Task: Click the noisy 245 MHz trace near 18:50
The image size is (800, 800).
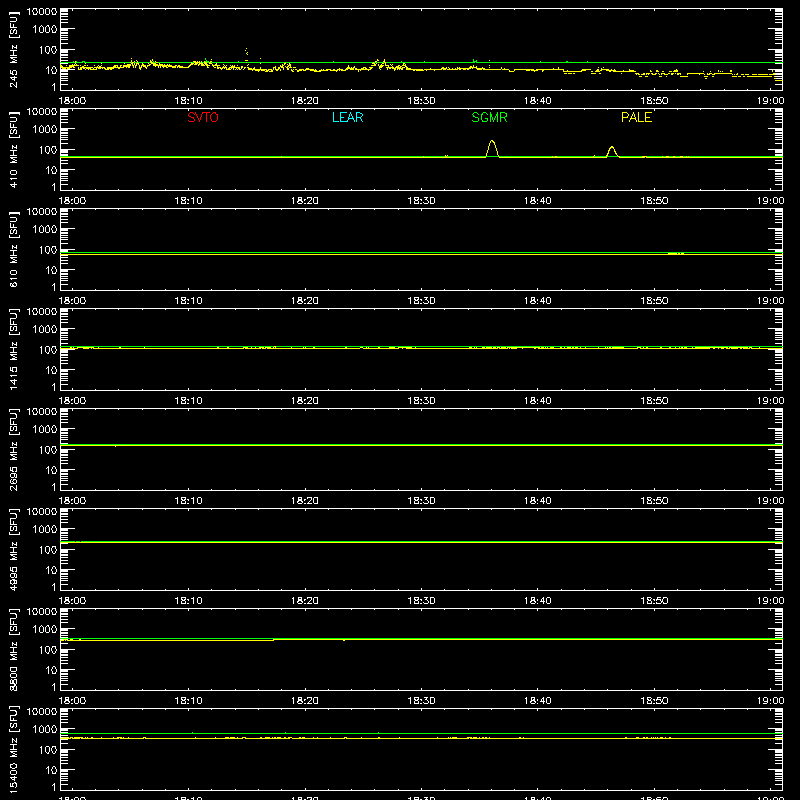Action: (x=658, y=73)
